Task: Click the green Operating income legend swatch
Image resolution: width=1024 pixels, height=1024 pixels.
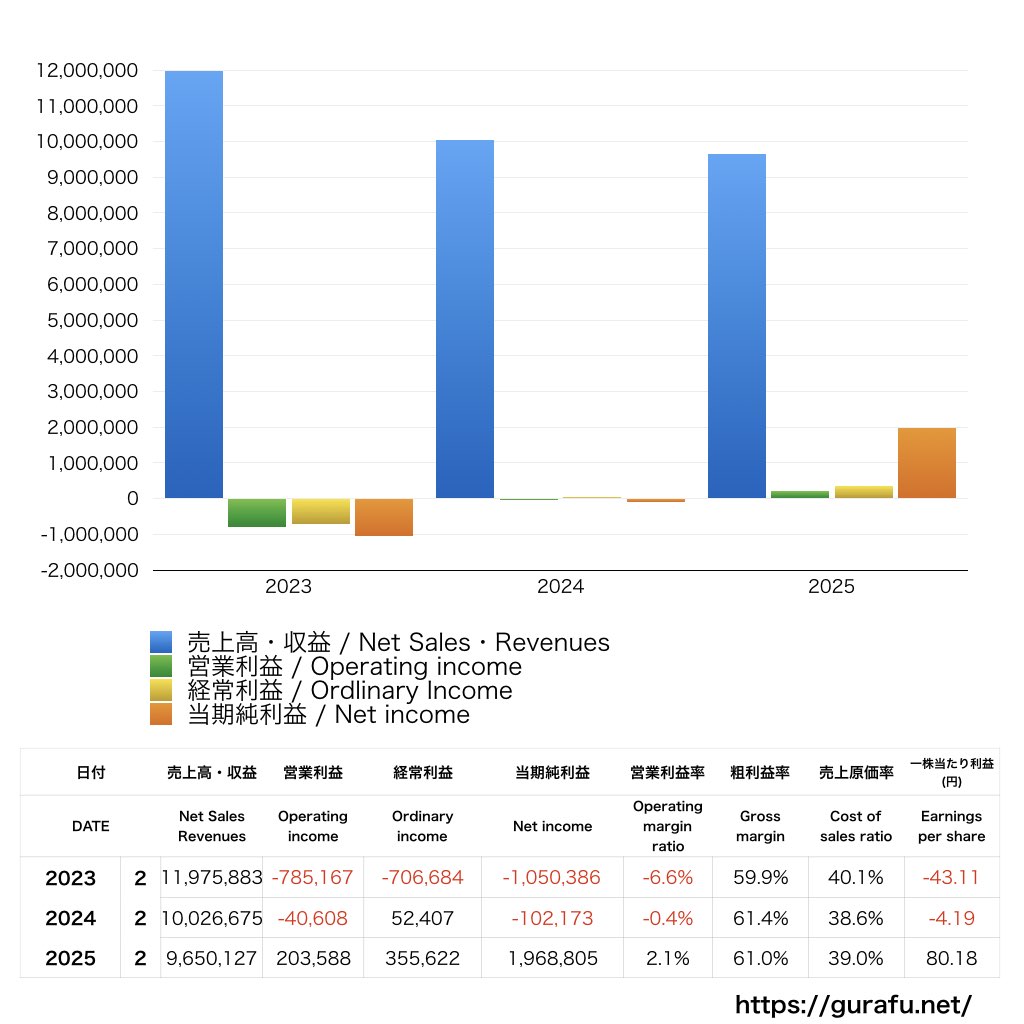Action: pyautogui.click(x=161, y=667)
